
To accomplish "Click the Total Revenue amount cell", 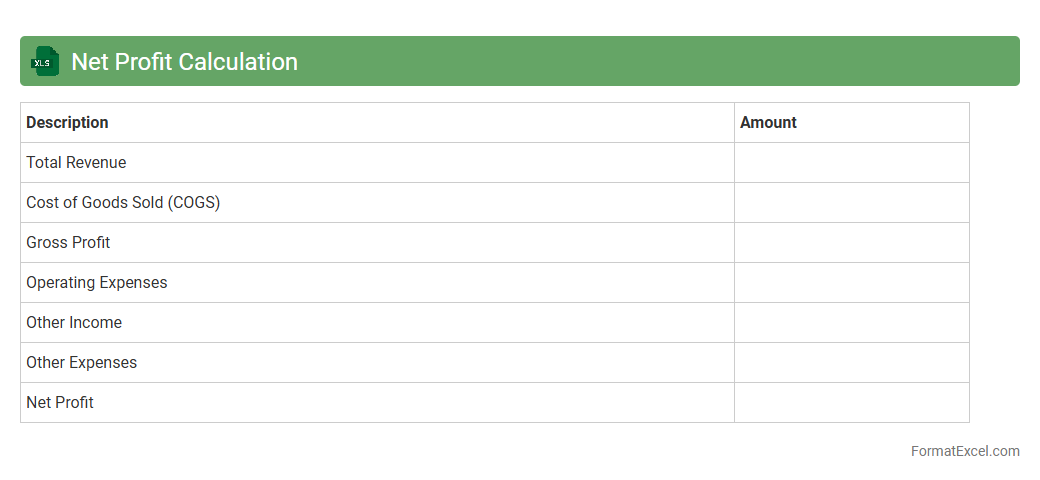I will [851, 163].
